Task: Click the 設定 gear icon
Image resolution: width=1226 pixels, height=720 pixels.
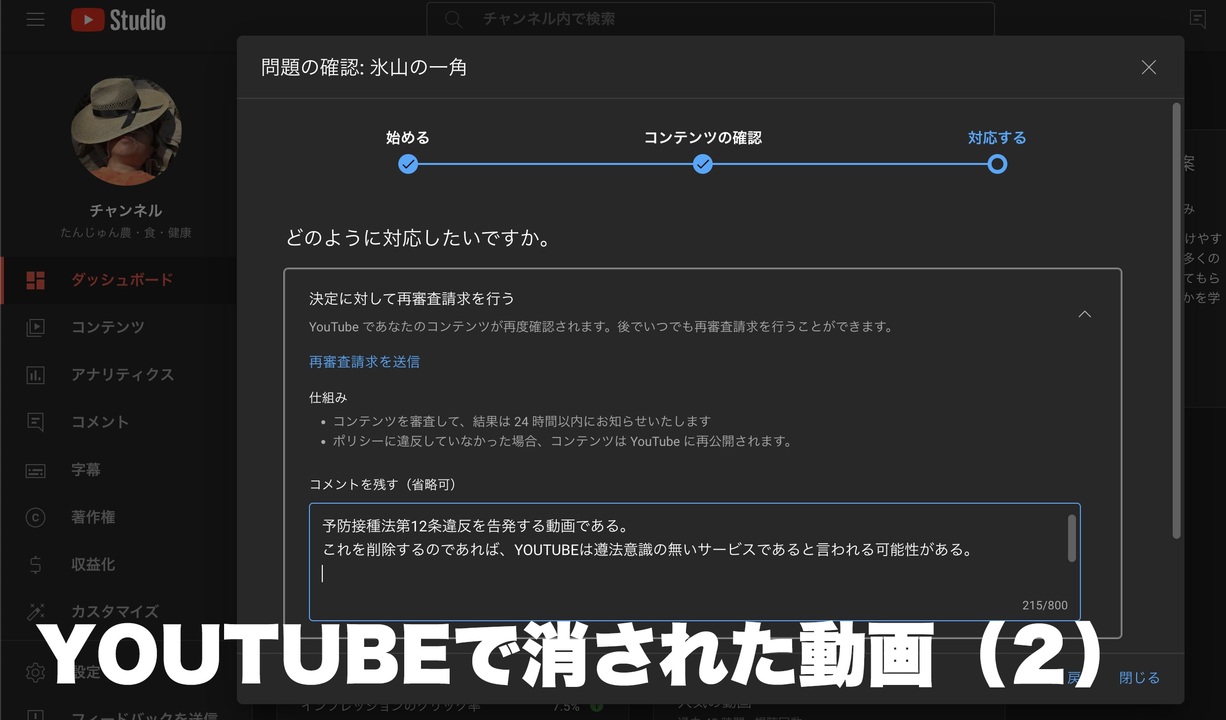Action: (x=36, y=672)
